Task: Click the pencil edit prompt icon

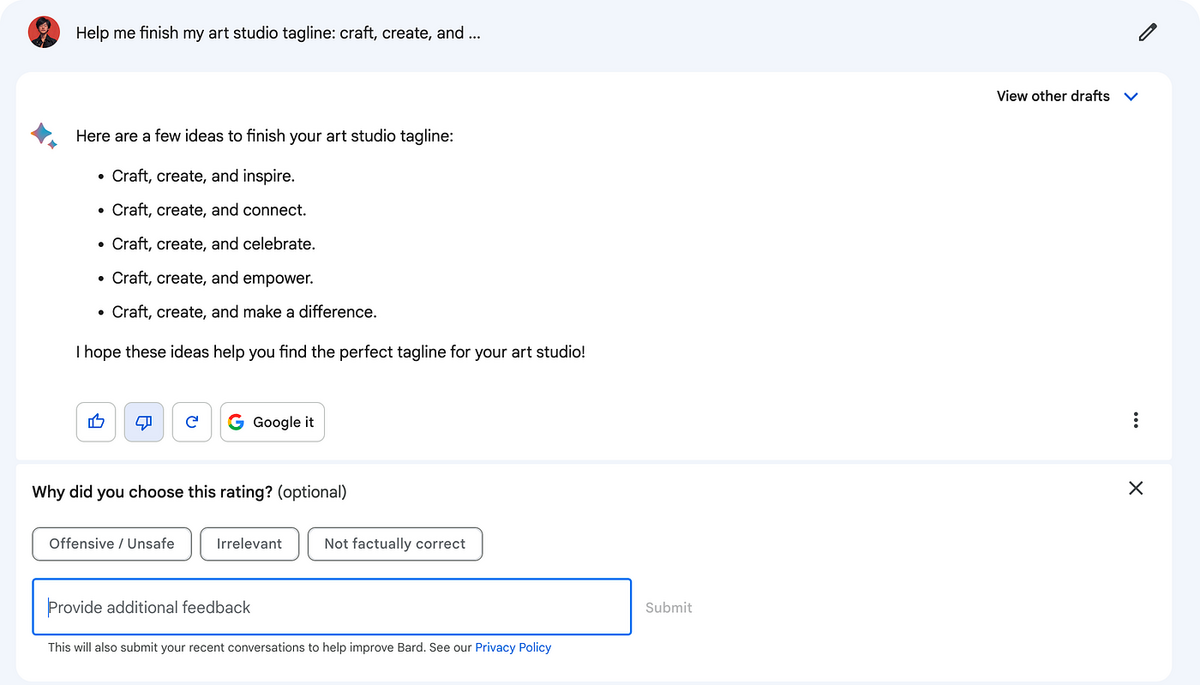Action: (1147, 32)
